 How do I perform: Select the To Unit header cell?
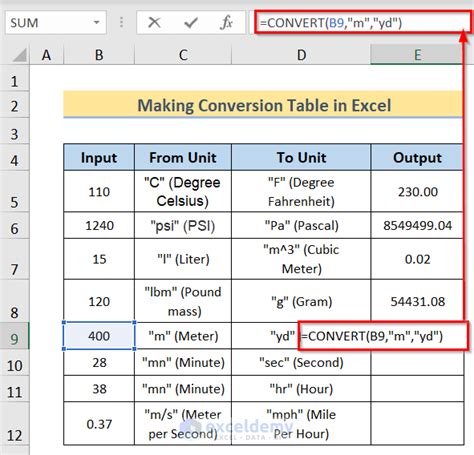(301, 157)
